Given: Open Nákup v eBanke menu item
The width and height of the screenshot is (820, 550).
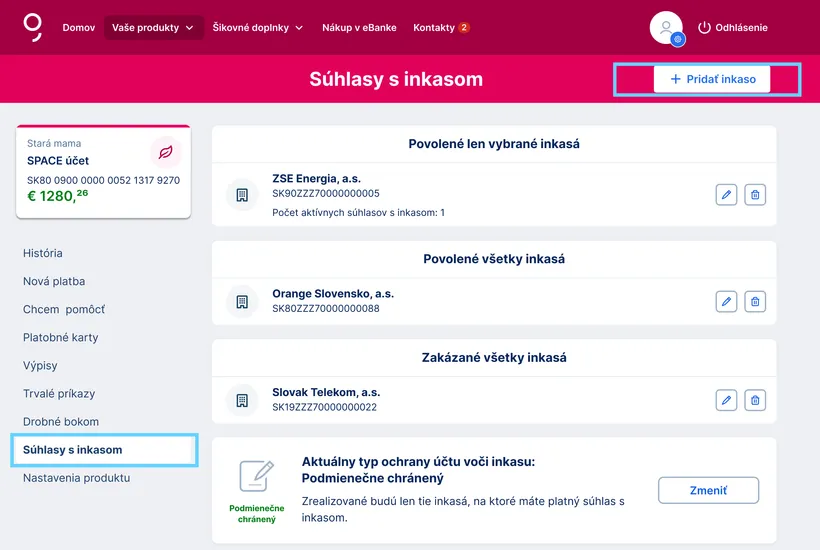Looking at the screenshot, I should [x=359, y=28].
